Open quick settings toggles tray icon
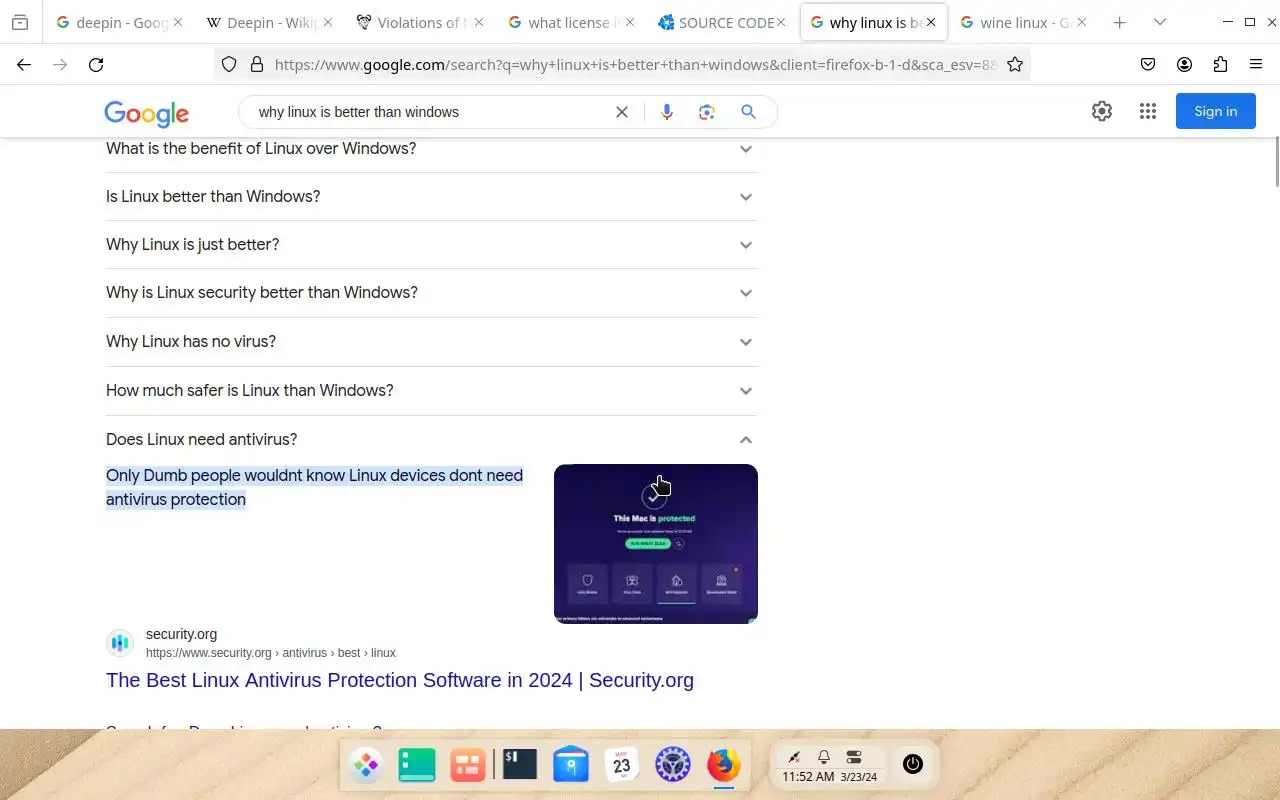Image resolution: width=1280 pixels, height=800 pixels. [854, 757]
